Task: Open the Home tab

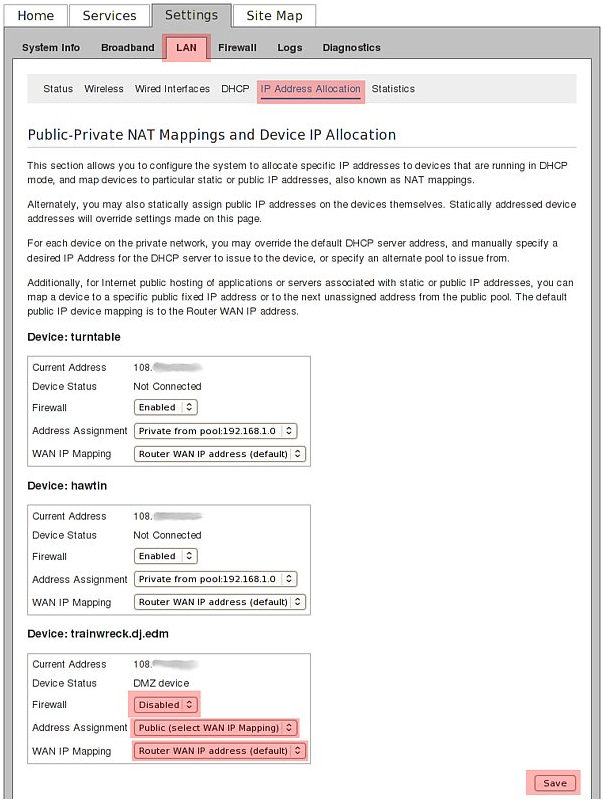Action: [36, 16]
